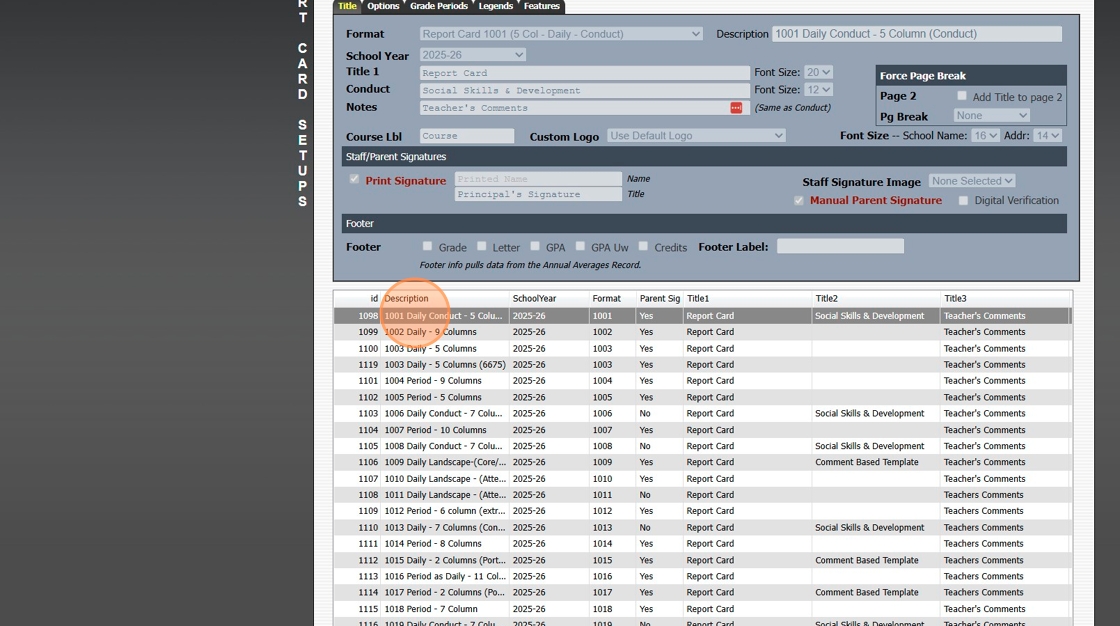Tick the Credits footer checkbox
Screen dimensions: 1120x626
[x=644, y=247]
